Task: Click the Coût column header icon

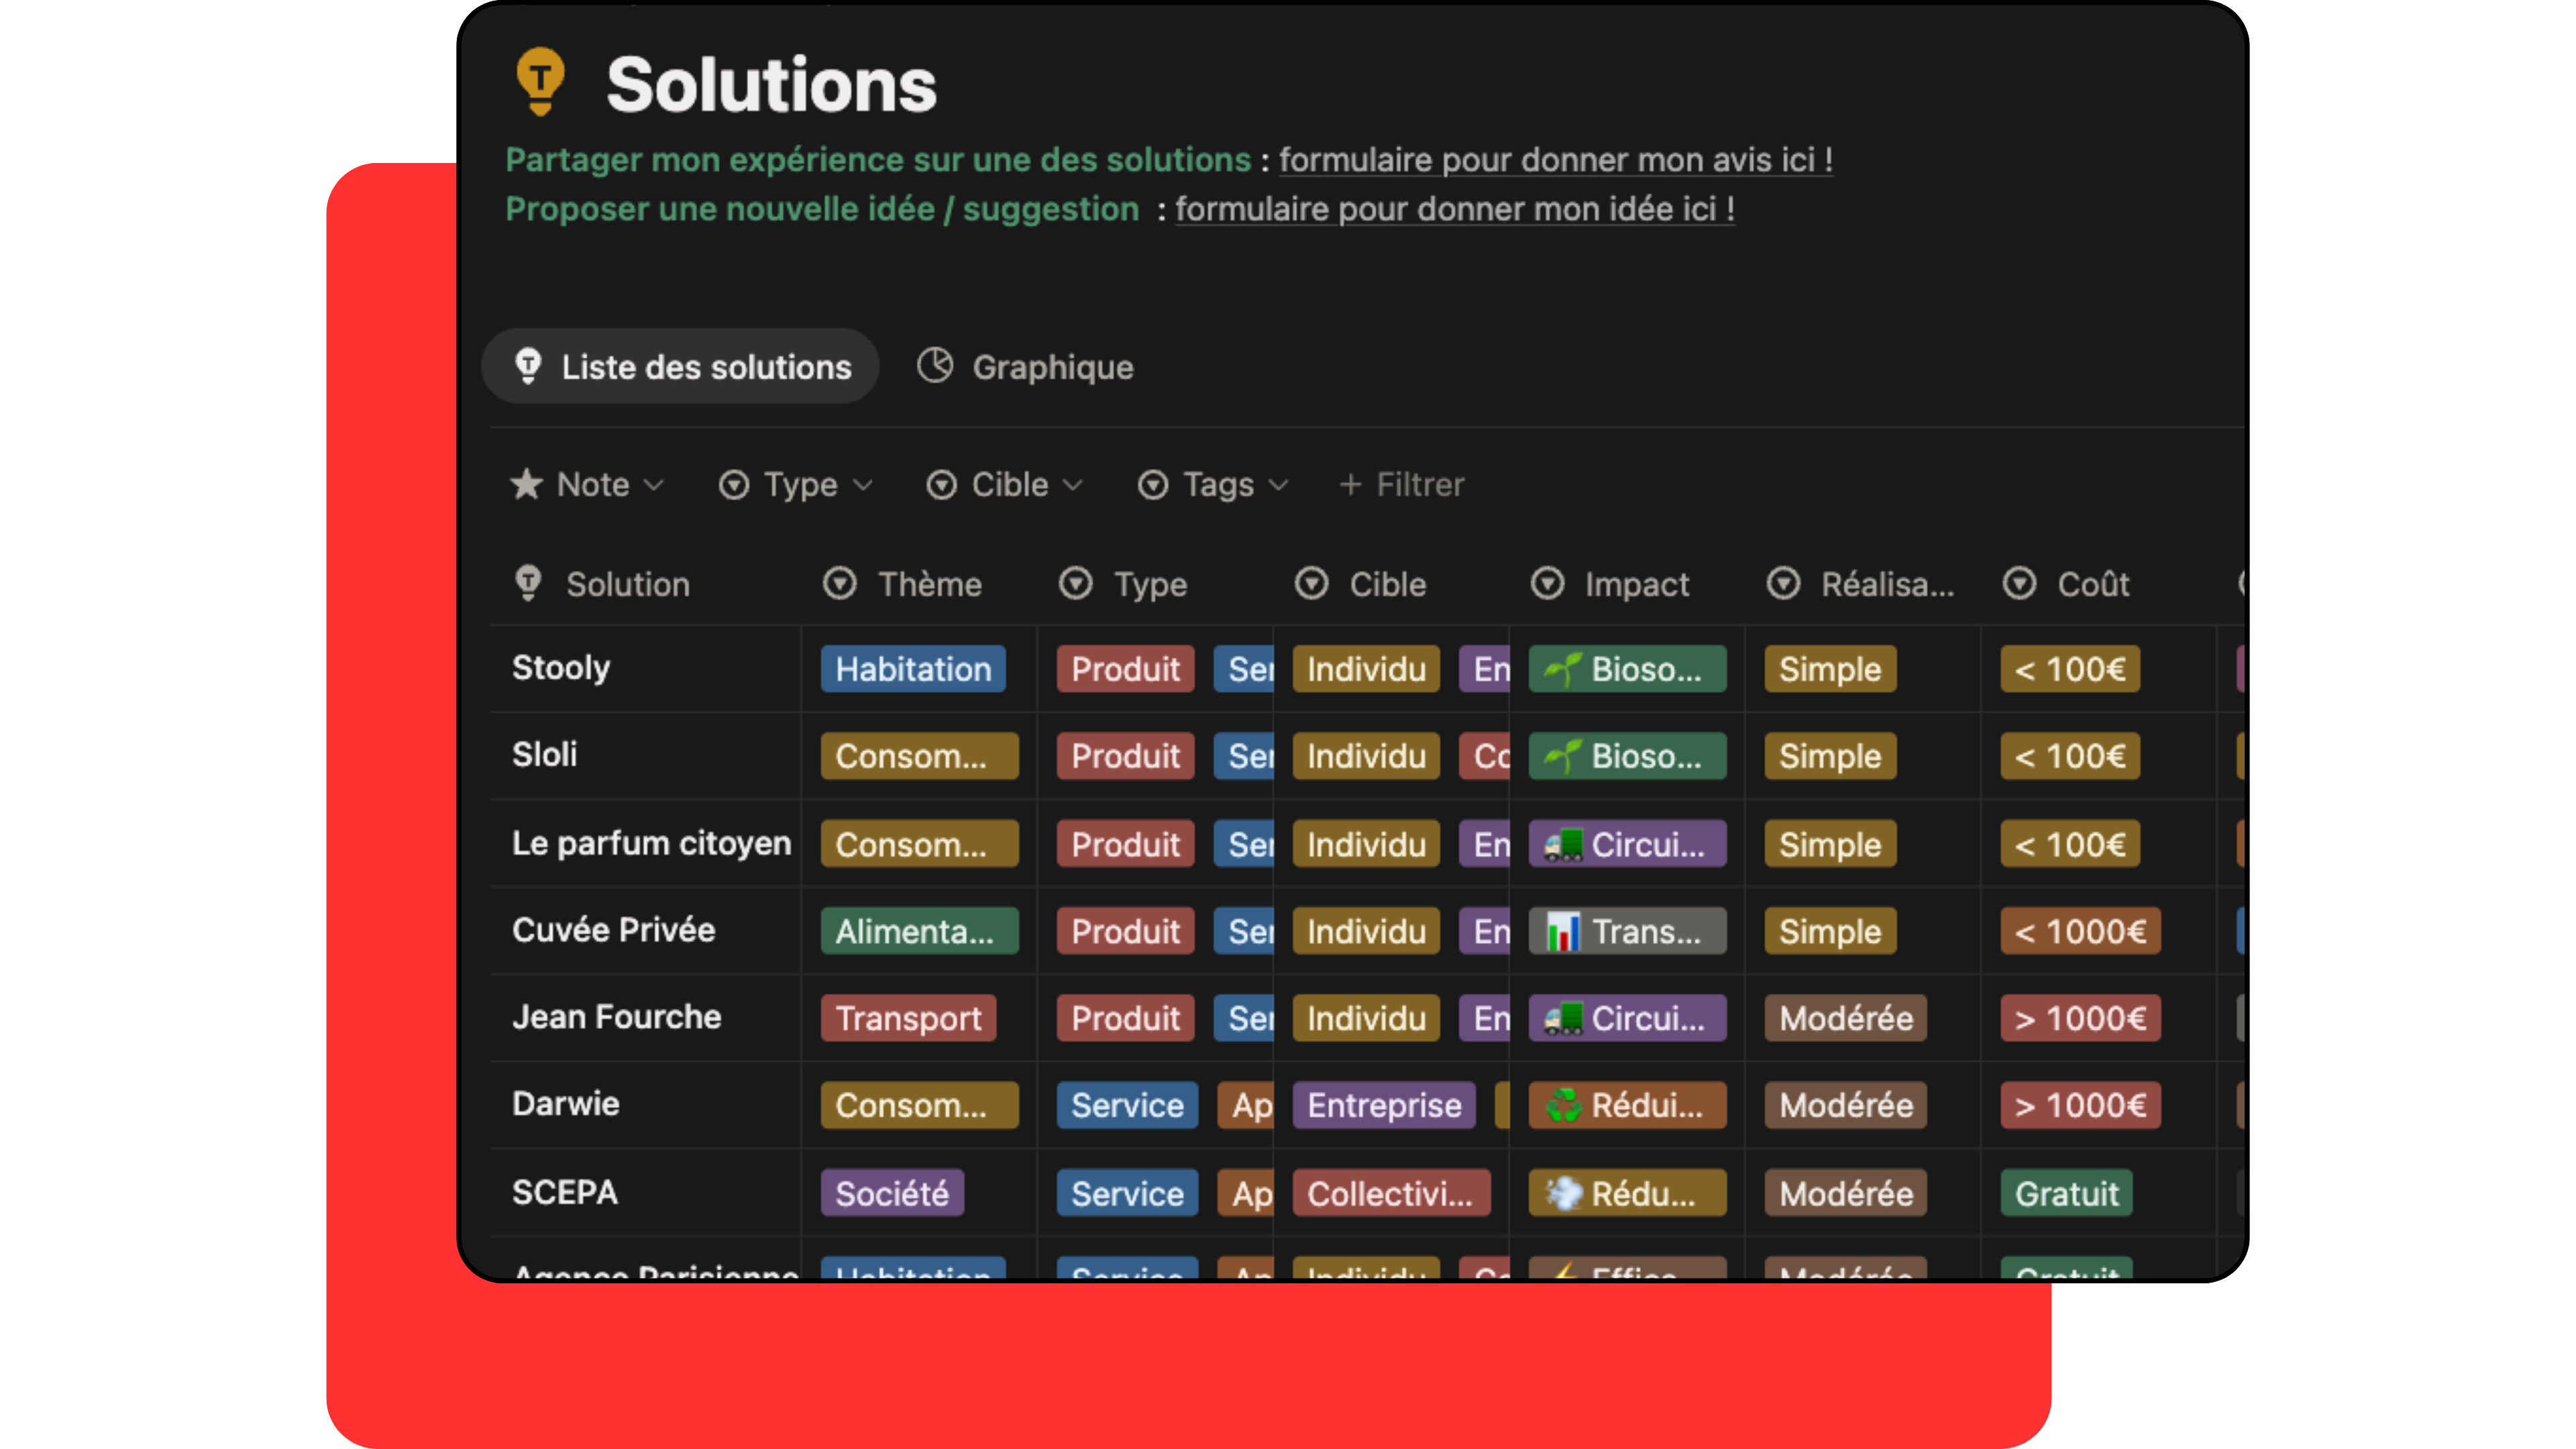Action: click(2019, 584)
